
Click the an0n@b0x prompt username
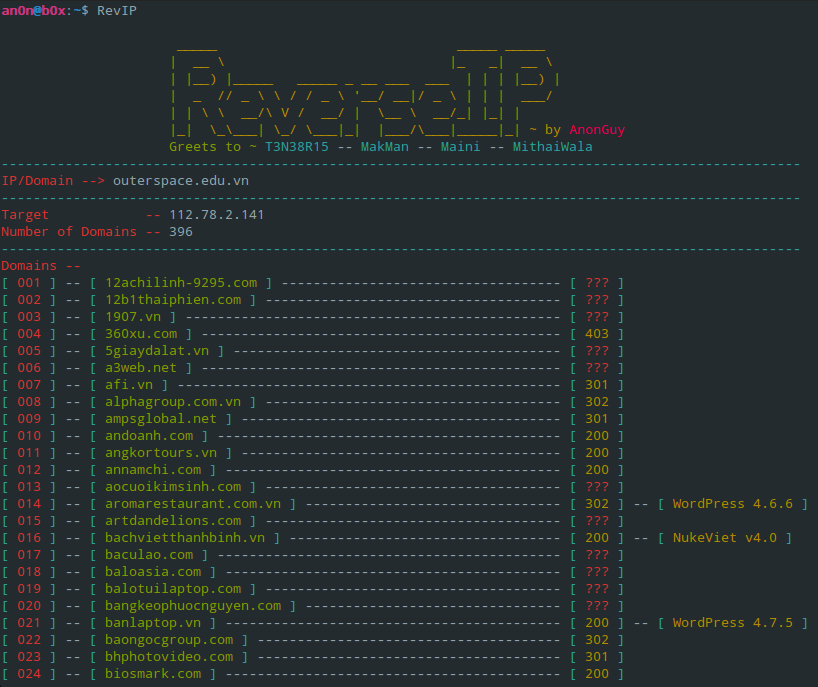33,10
